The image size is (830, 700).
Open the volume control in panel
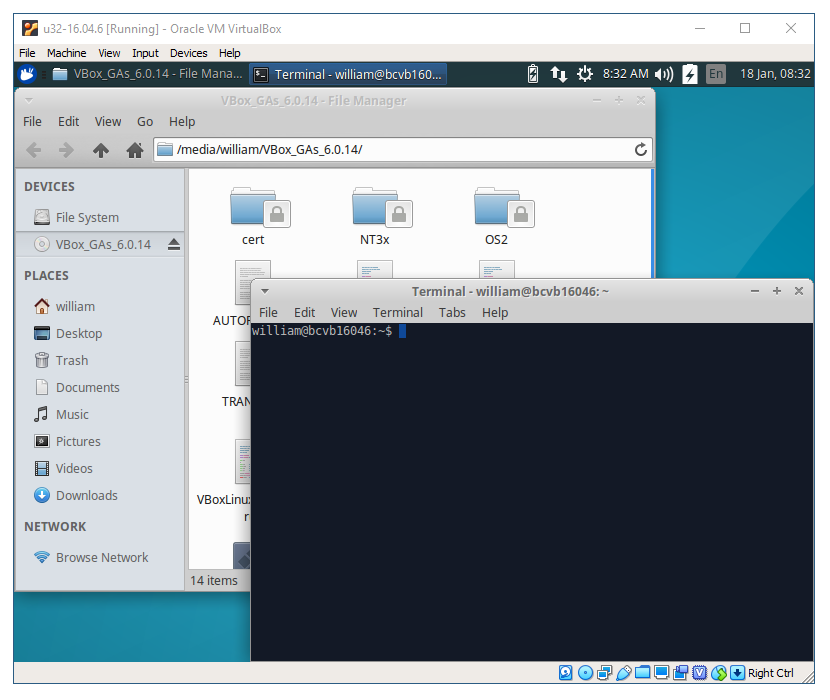(x=663, y=73)
